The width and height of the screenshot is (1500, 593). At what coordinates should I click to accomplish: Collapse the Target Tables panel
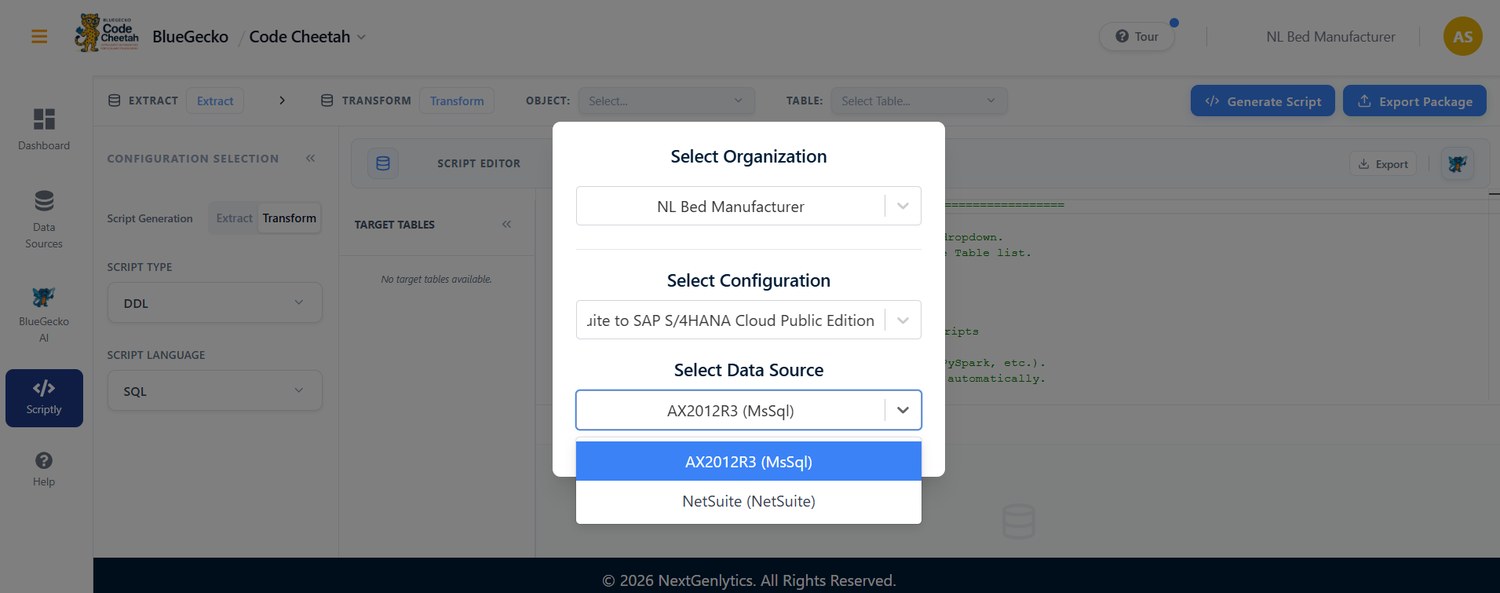tap(506, 224)
